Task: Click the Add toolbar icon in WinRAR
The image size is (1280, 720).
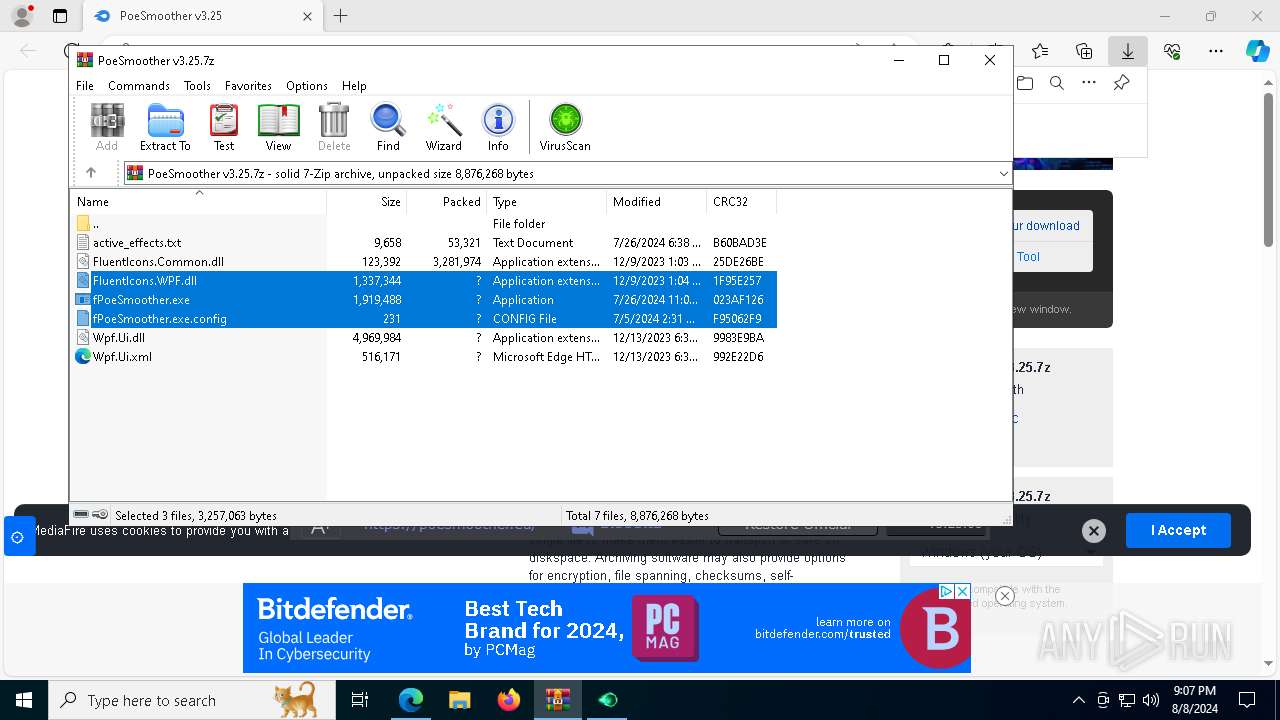Action: tap(107, 127)
